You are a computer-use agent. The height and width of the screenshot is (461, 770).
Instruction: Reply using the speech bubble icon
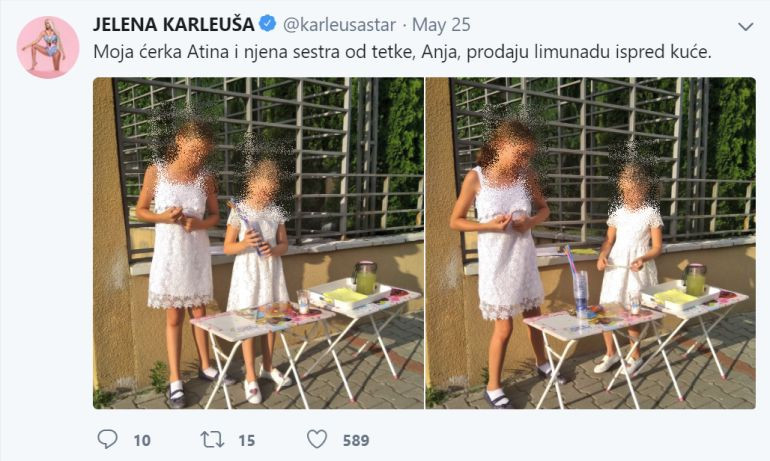coord(107,439)
